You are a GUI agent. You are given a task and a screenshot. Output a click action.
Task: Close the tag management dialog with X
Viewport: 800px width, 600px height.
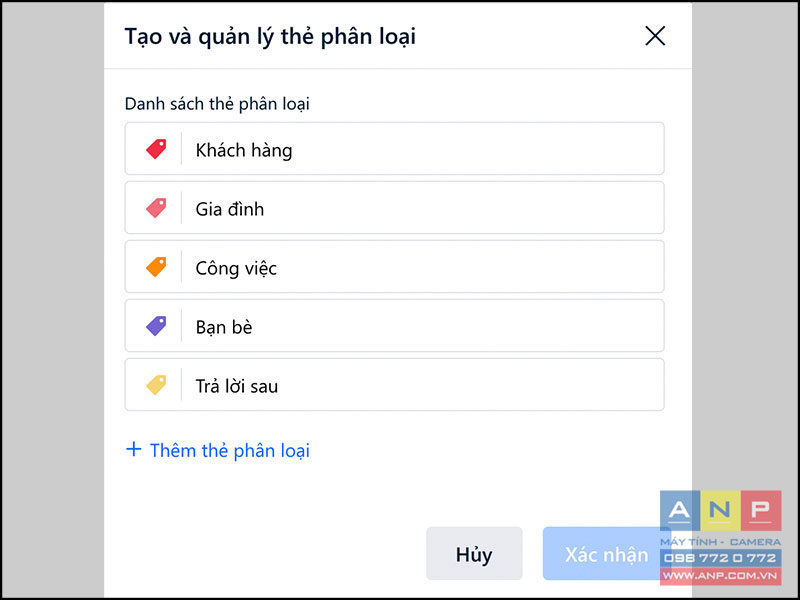pyautogui.click(x=655, y=36)
